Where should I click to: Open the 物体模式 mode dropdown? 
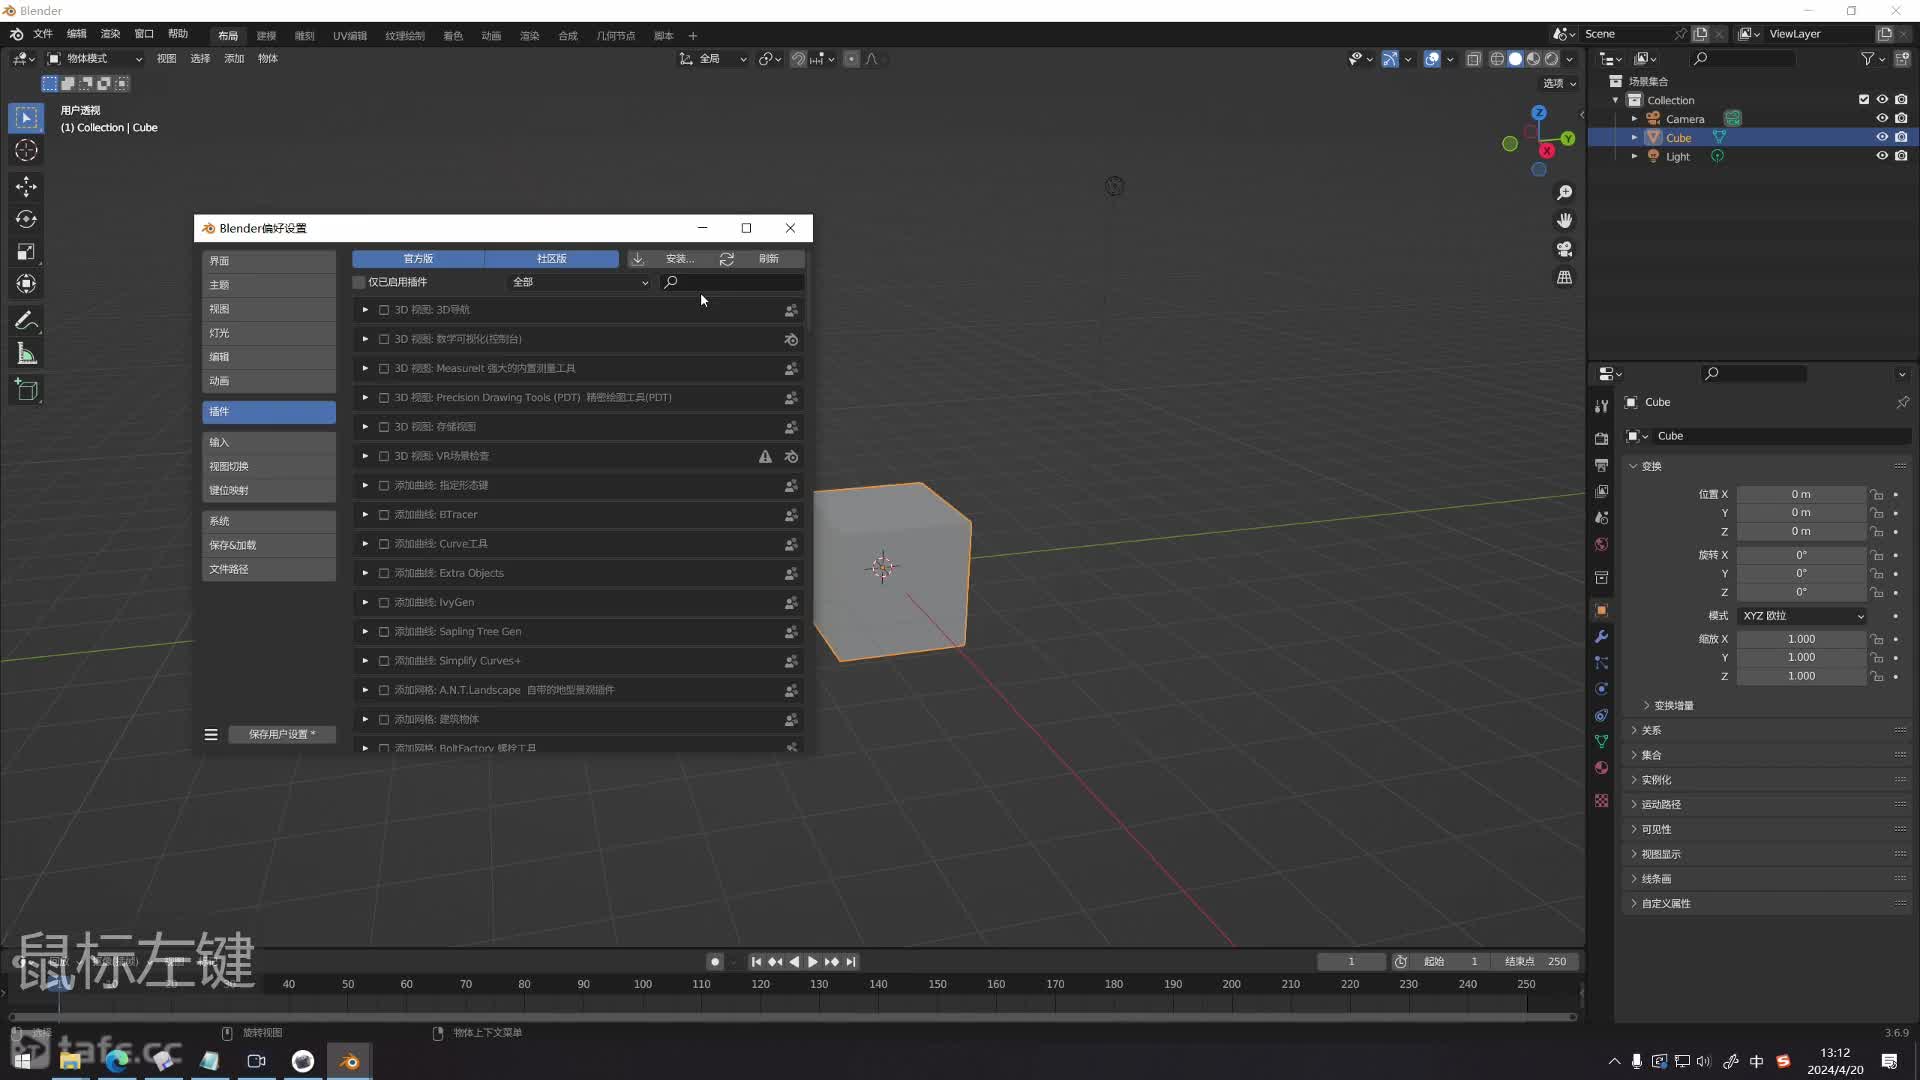click(95, 59)
